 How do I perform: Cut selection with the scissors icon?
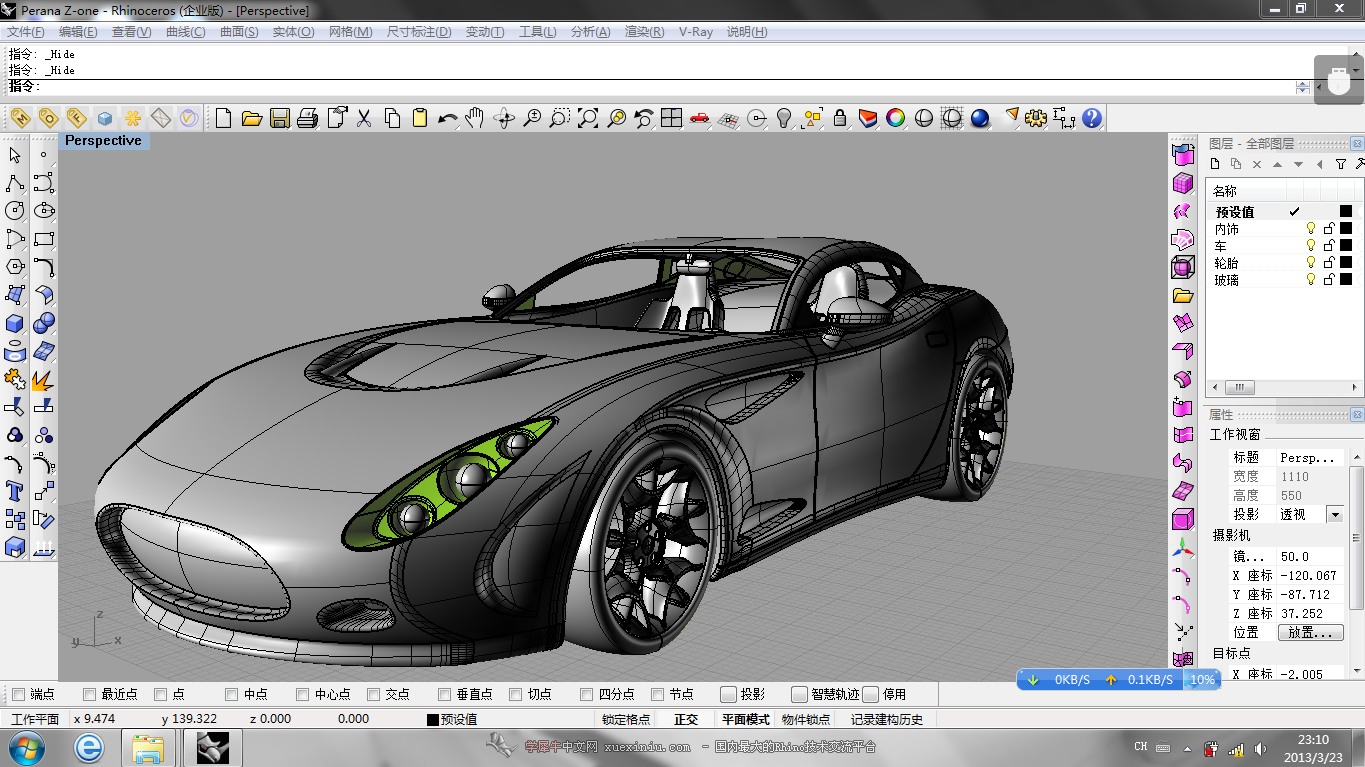364,118
